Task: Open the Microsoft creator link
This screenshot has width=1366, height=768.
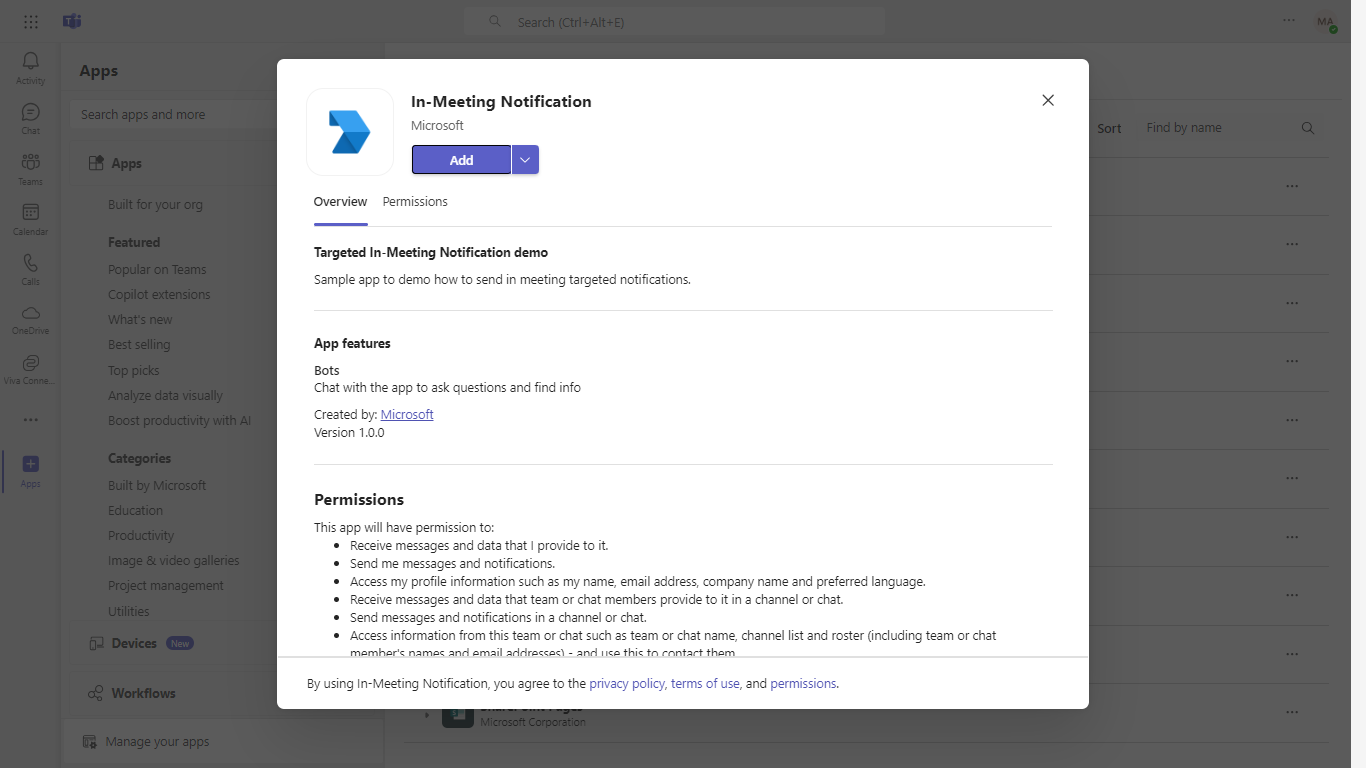Action: pyautogui.click(x=407, y=414)
